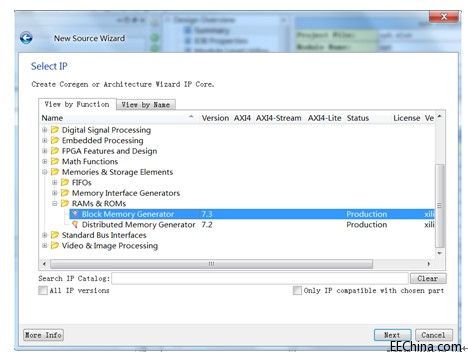This screenshot has height=360, width=468.
Task: Click the Standard Bus Interfaces folder icon
Action: (x=55, y=235)
